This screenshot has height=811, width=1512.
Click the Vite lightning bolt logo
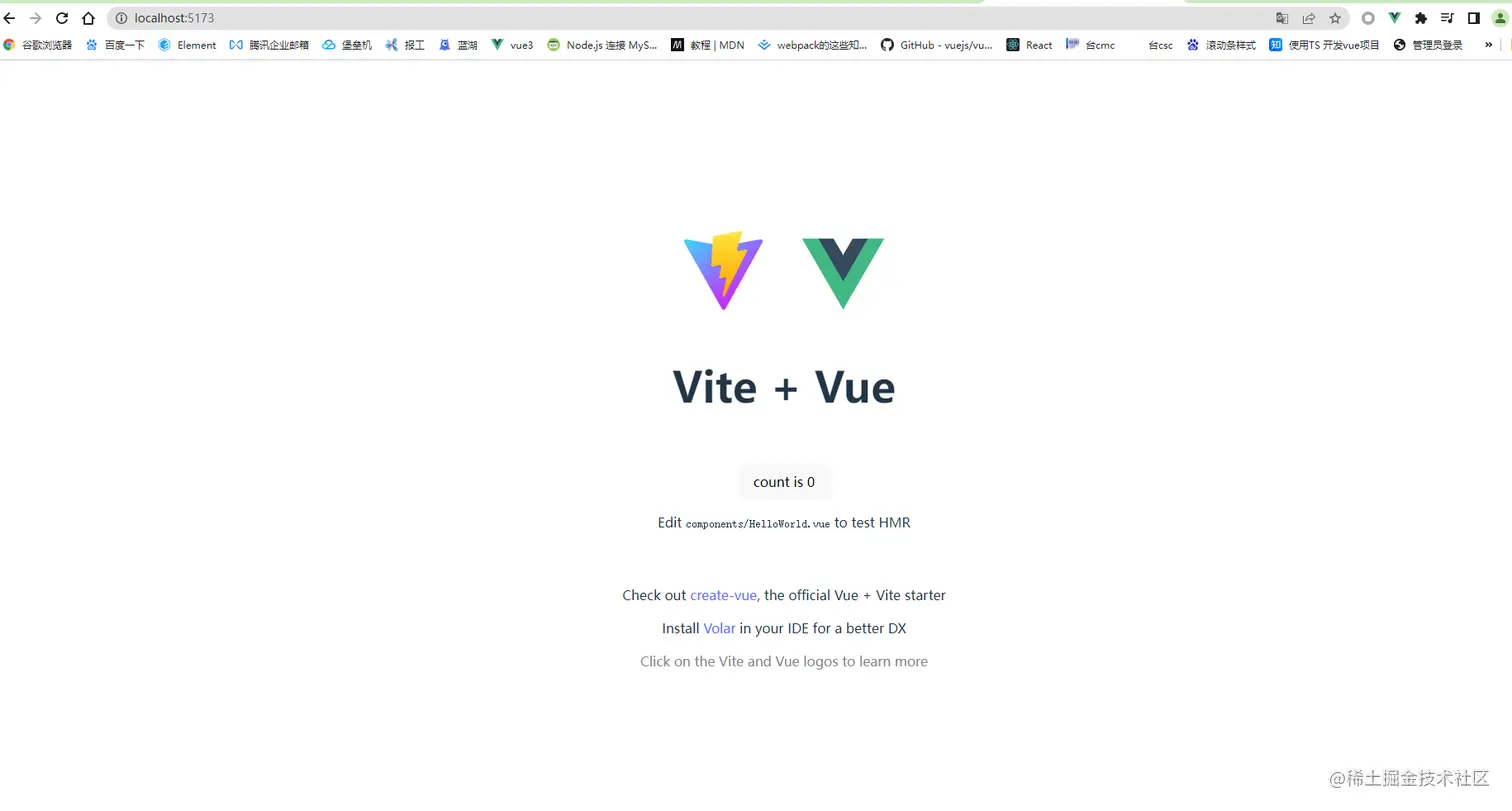[723, 270]
